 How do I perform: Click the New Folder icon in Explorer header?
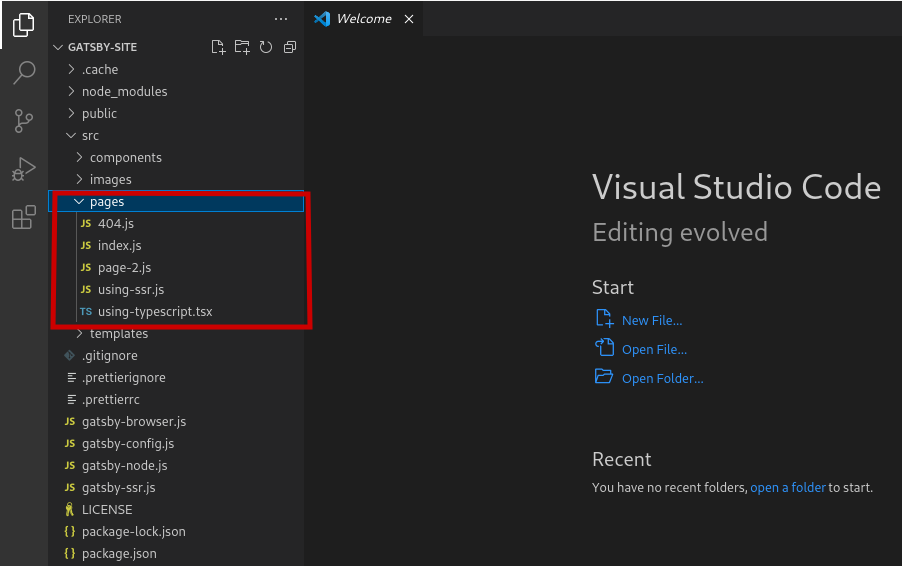(242, 47)
